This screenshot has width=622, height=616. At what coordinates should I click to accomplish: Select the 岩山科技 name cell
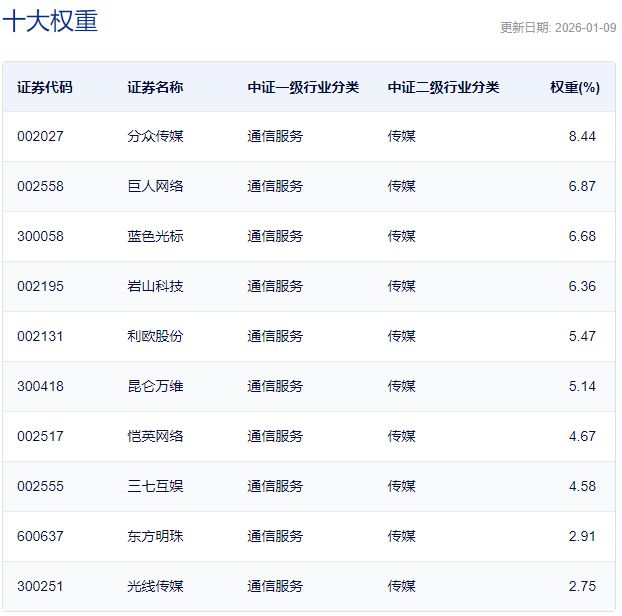pyautogui.click(x=155, y=286)
